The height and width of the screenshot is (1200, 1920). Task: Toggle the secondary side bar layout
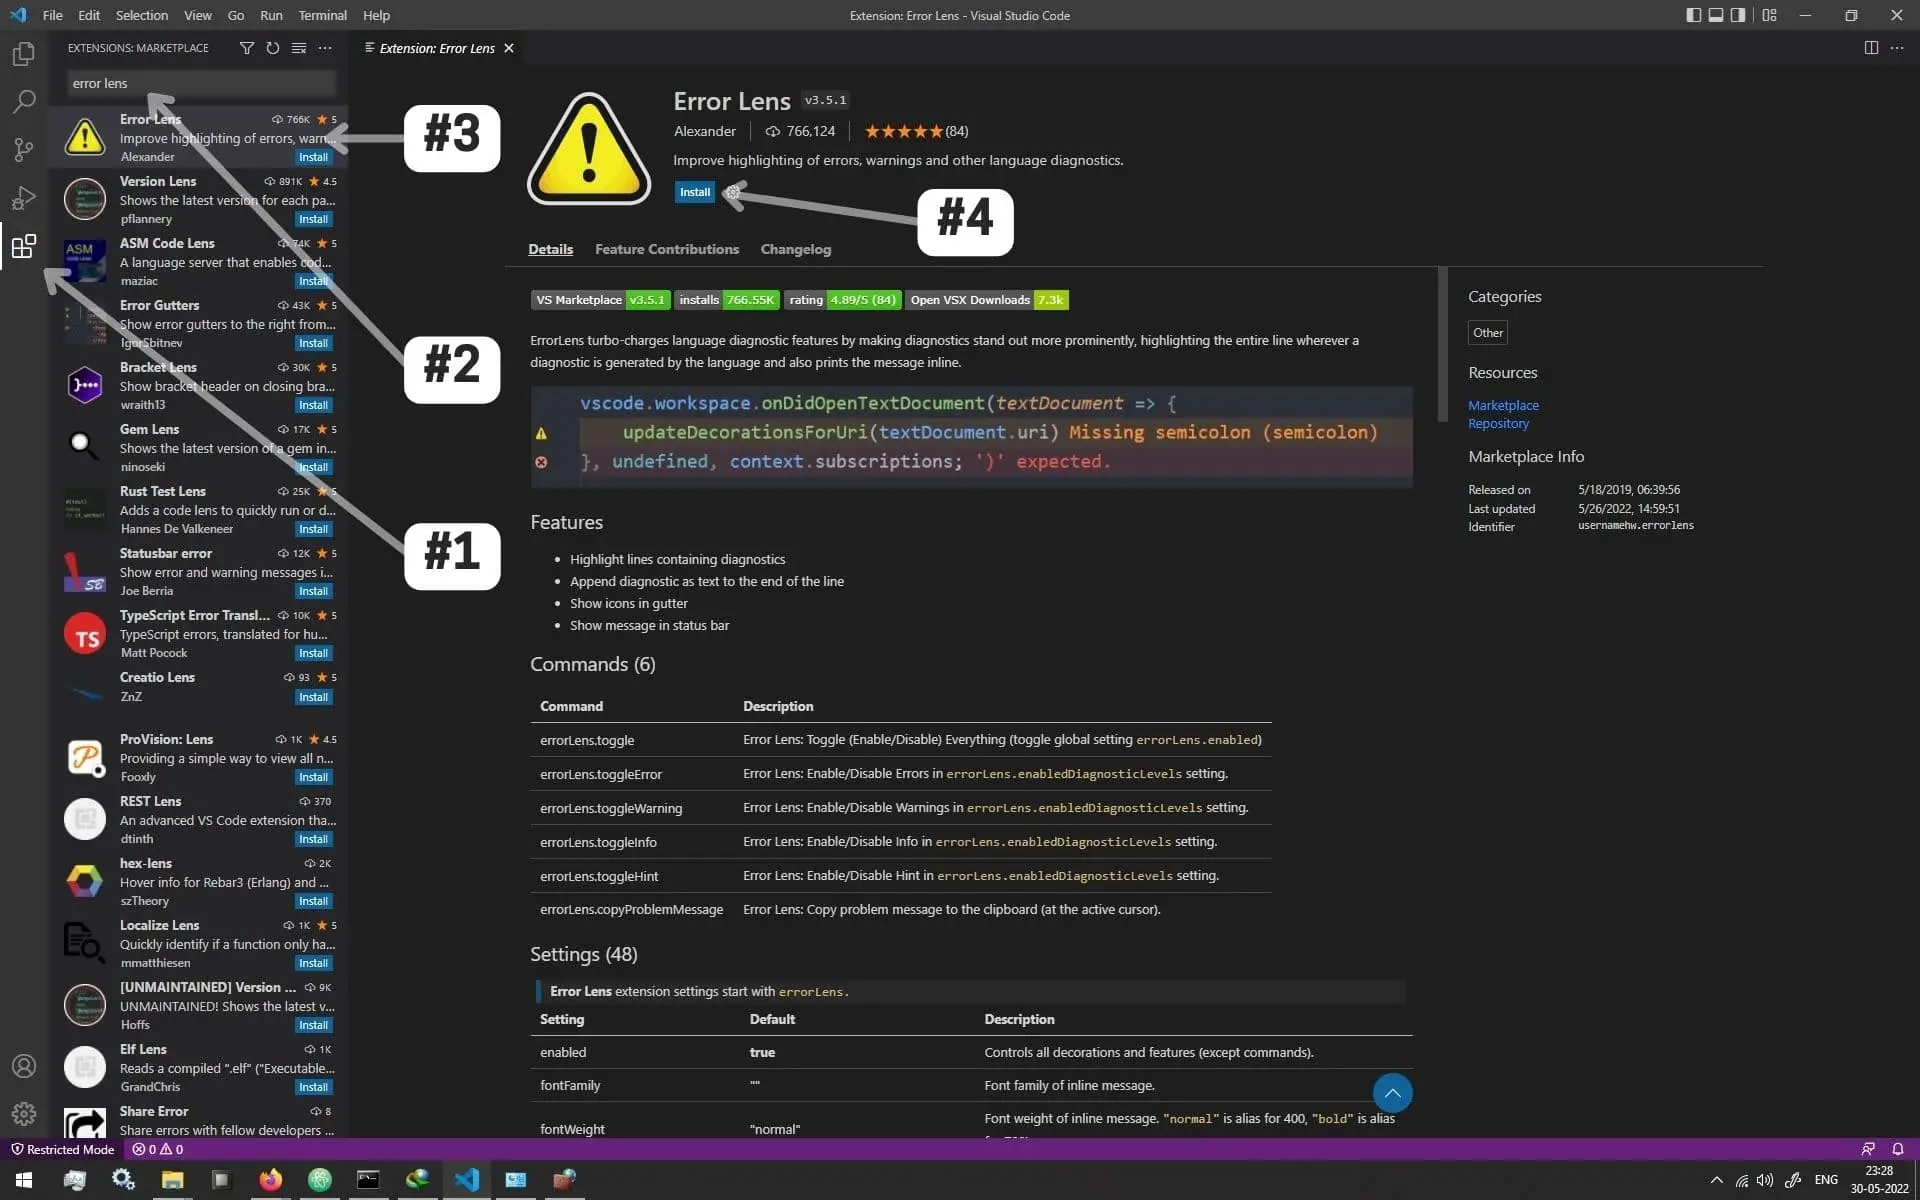pos(1739,15)
